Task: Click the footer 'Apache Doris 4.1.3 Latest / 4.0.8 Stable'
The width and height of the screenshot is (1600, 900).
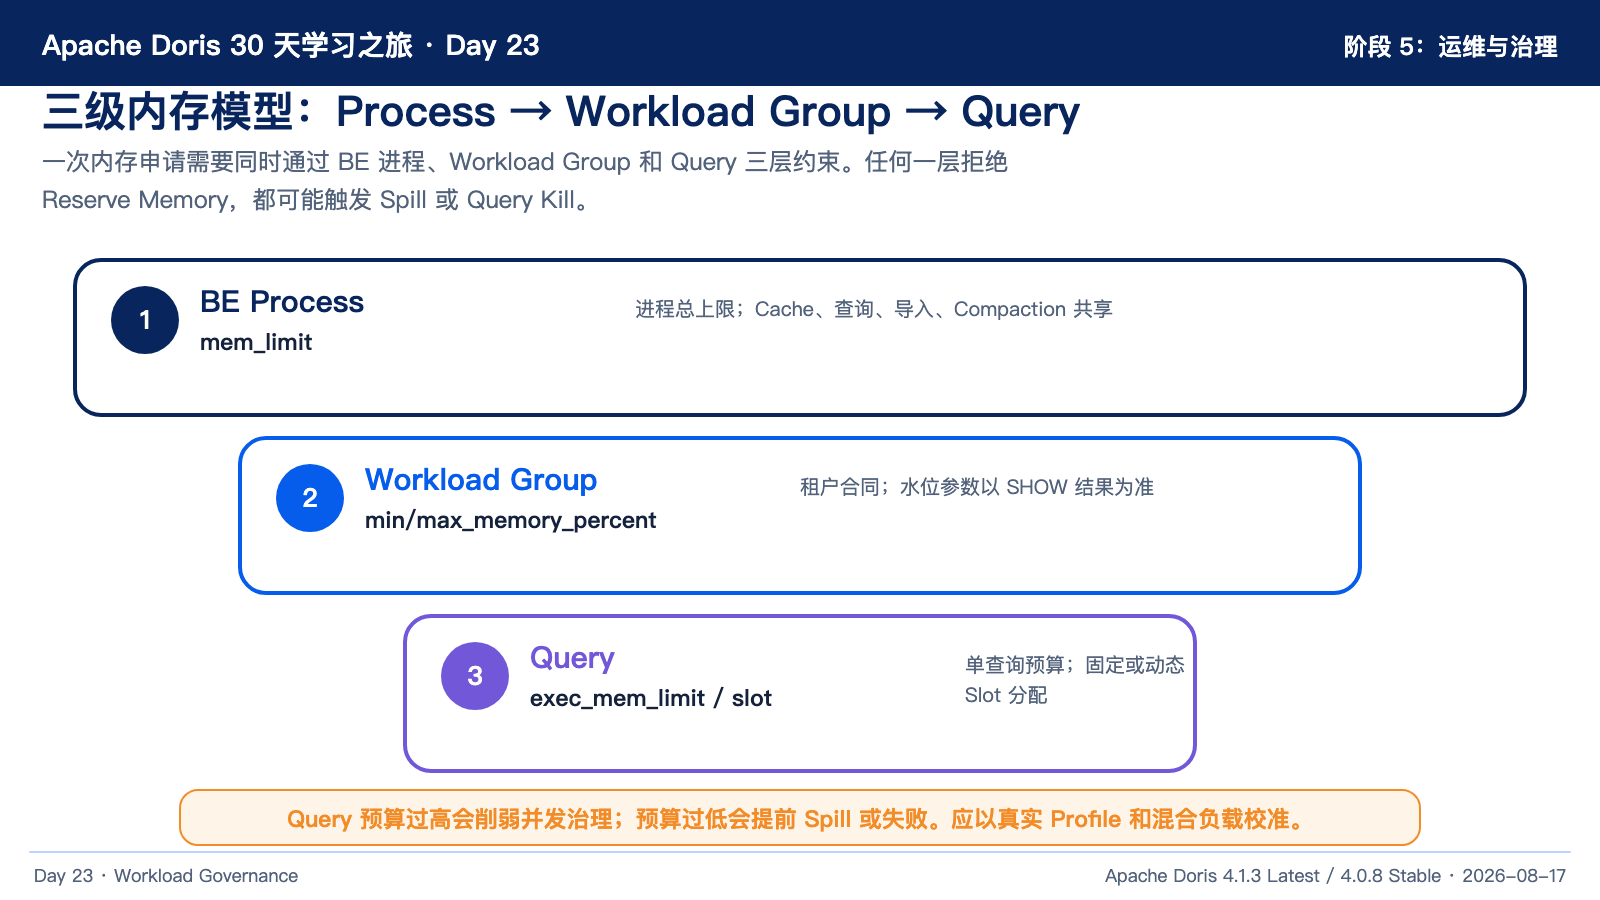Action: [x=1273, y=876]
